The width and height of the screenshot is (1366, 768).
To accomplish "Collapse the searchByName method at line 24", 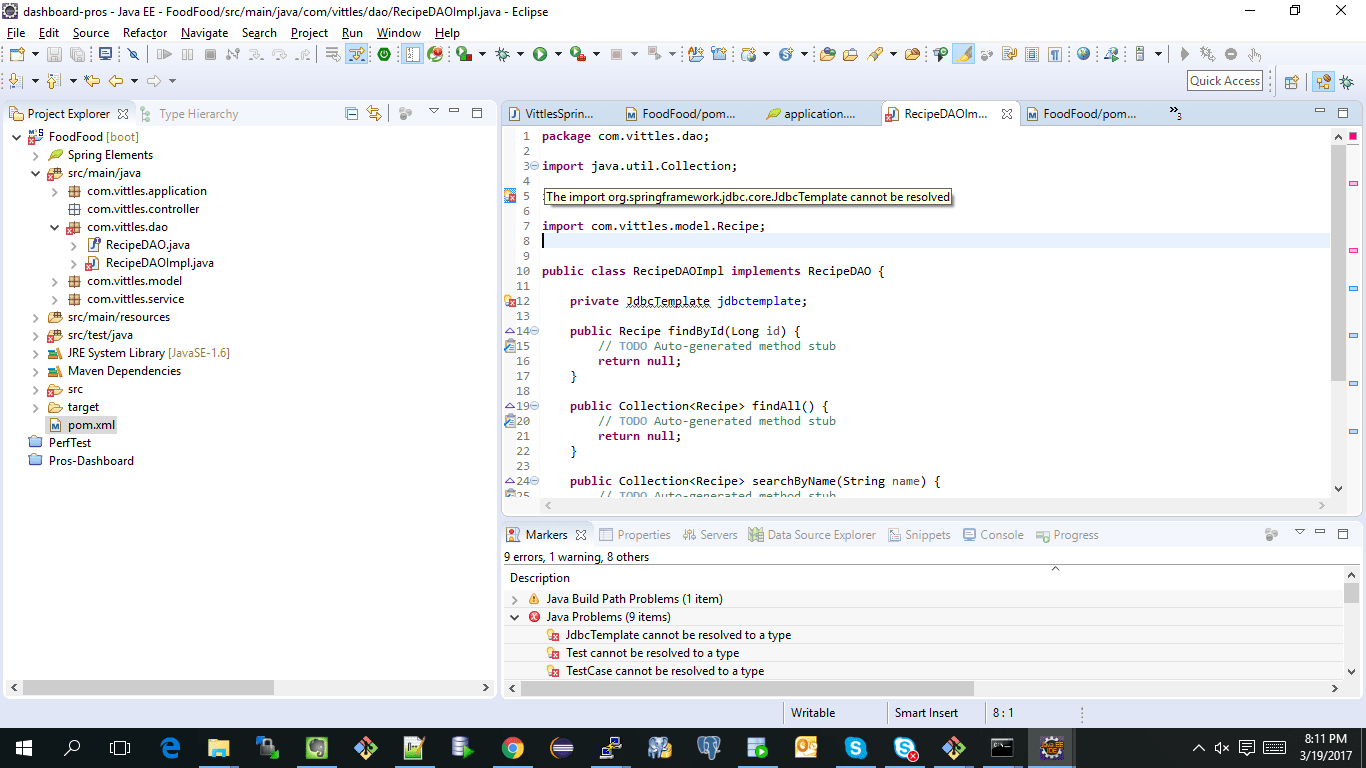I will (x=534, y=481).
